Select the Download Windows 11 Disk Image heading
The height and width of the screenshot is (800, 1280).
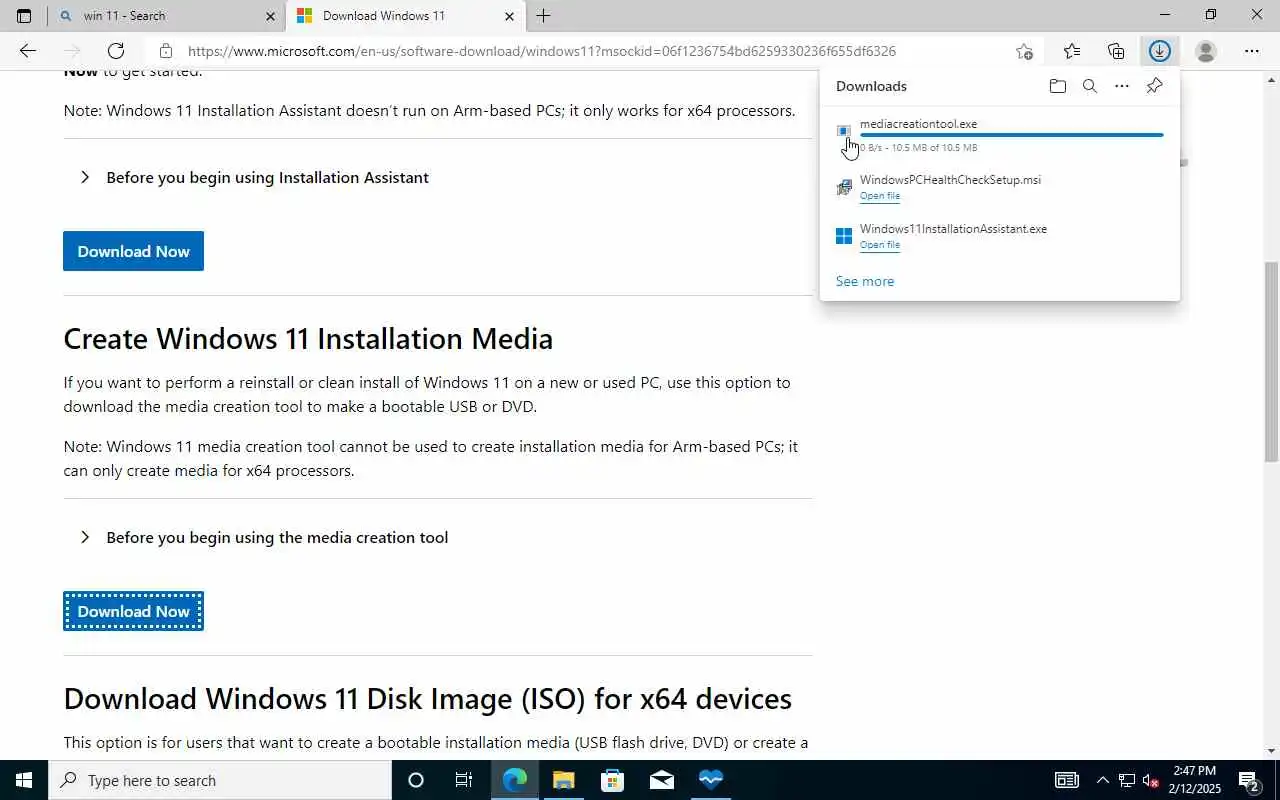428,698
